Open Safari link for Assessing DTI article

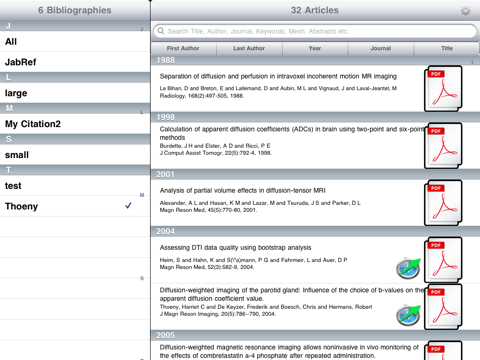(408, 268)
